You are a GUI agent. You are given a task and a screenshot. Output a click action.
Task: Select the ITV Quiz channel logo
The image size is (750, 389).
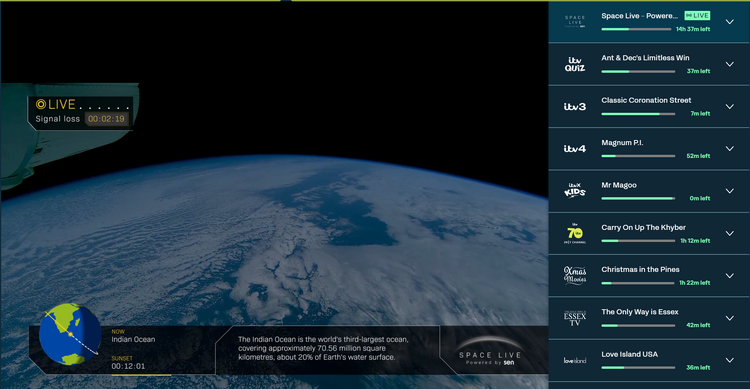575,64
